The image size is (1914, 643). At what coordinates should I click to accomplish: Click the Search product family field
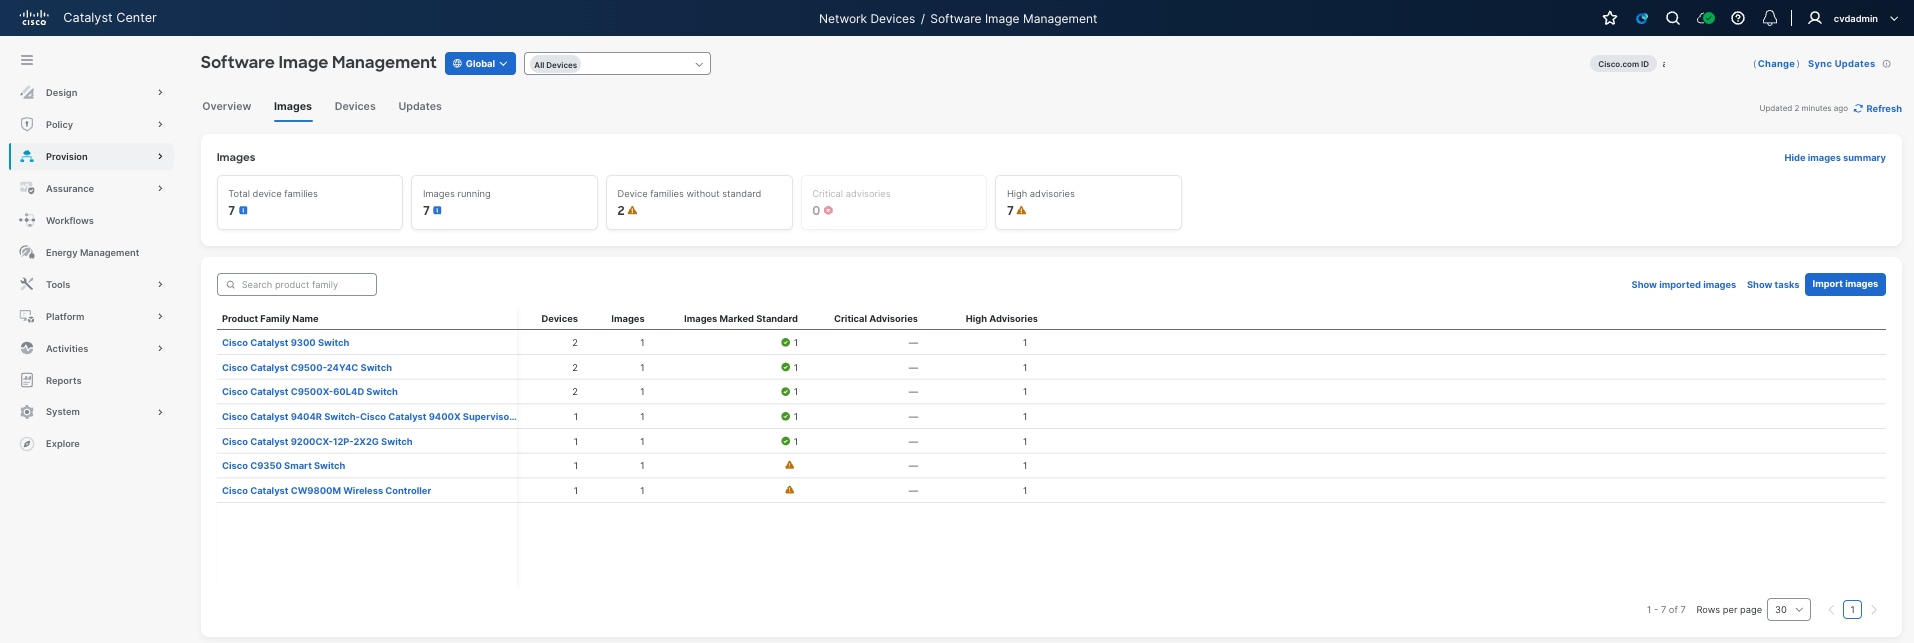coord(297,285)
